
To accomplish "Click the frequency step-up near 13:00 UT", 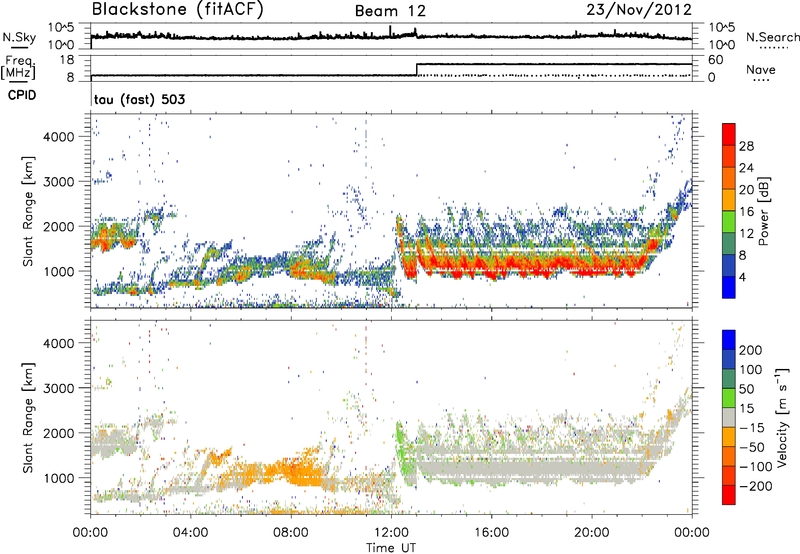I will tap(417, 69).
